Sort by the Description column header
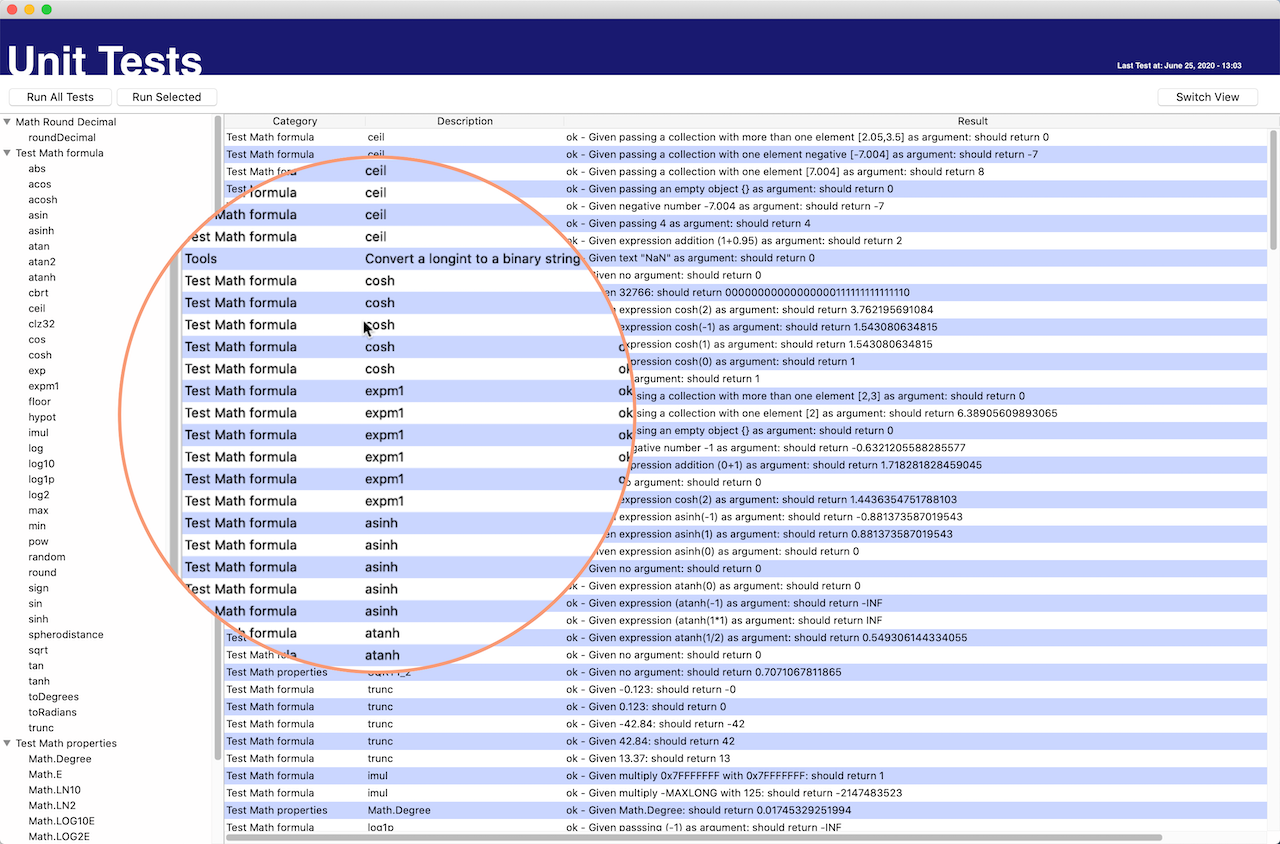This screenshot has height=844, width=1280. pos(465,121)
